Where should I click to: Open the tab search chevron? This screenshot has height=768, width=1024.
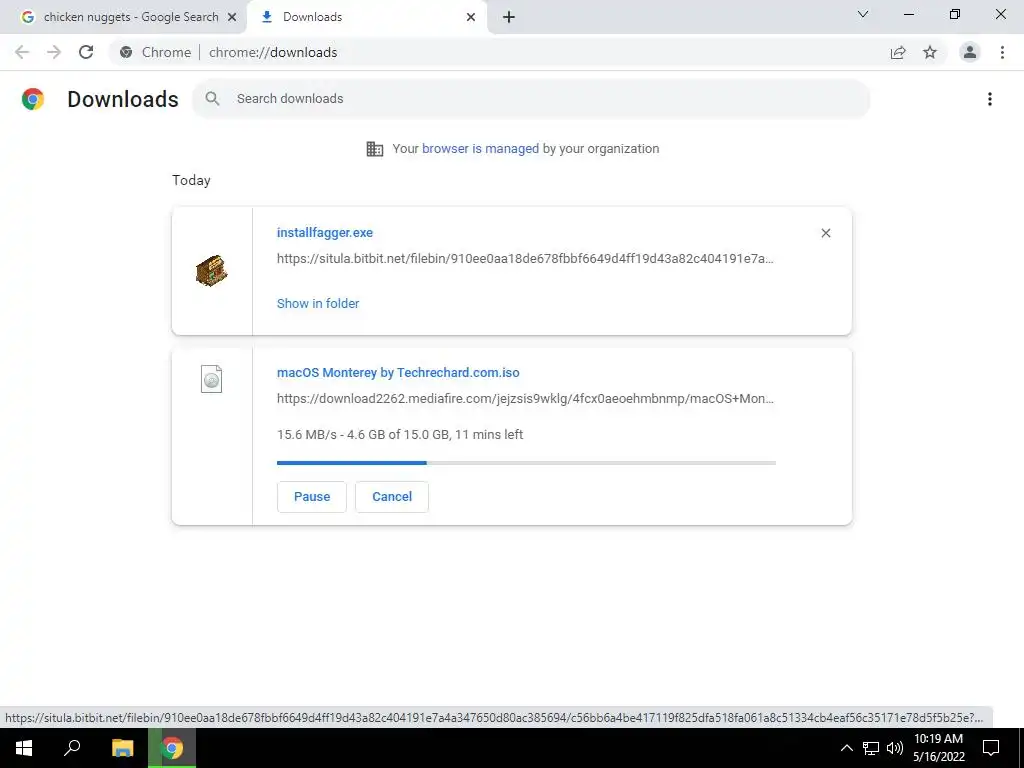[863, 14]
